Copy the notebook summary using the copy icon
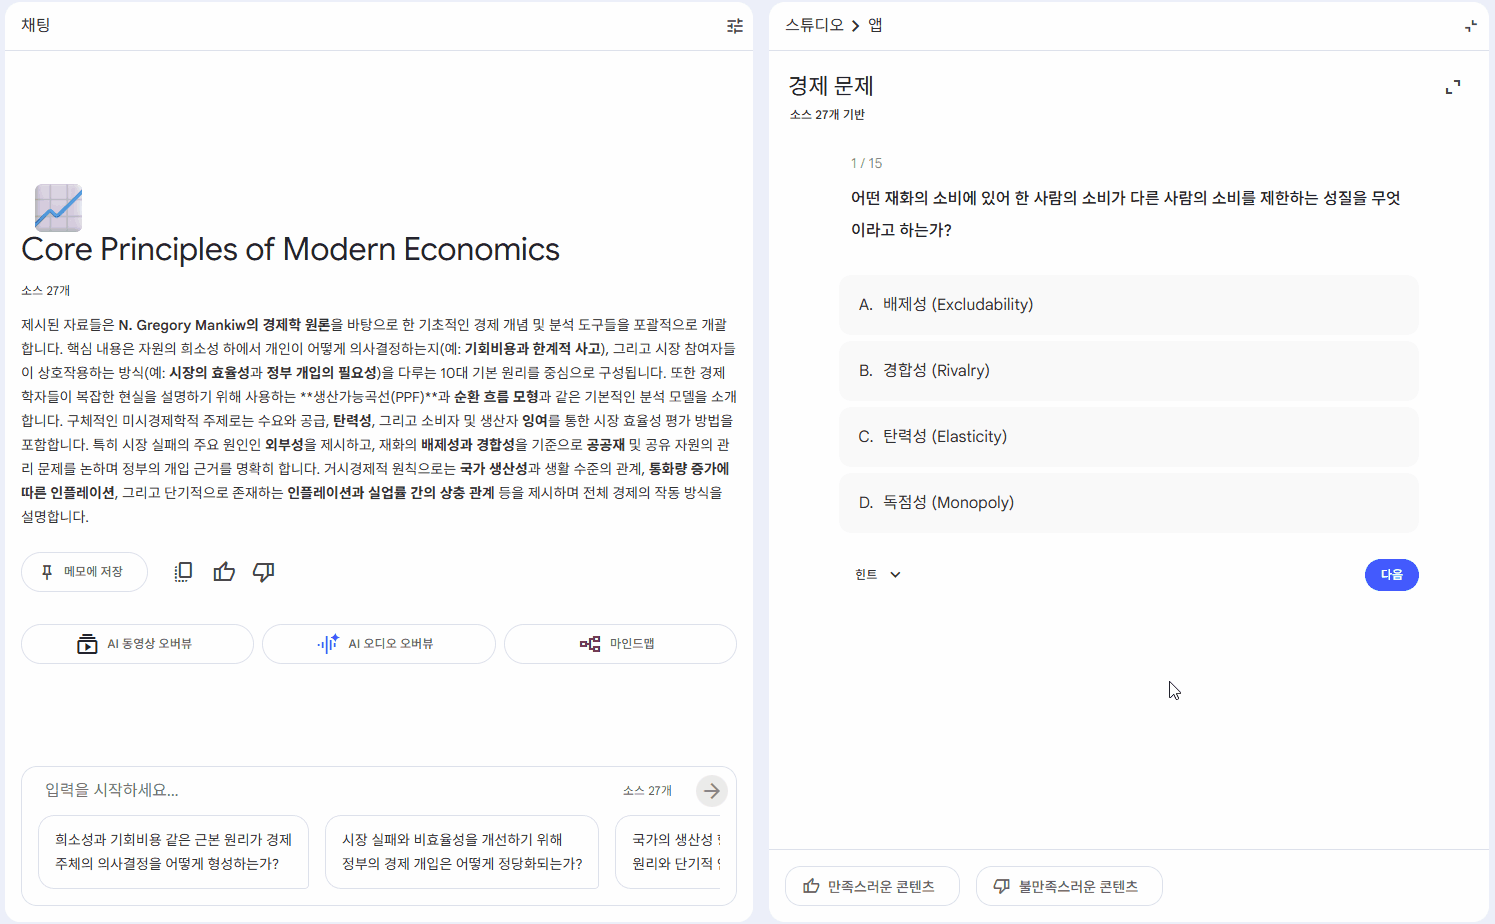The width and height of the screenshot is (1495, 924). tap(183, 571)
